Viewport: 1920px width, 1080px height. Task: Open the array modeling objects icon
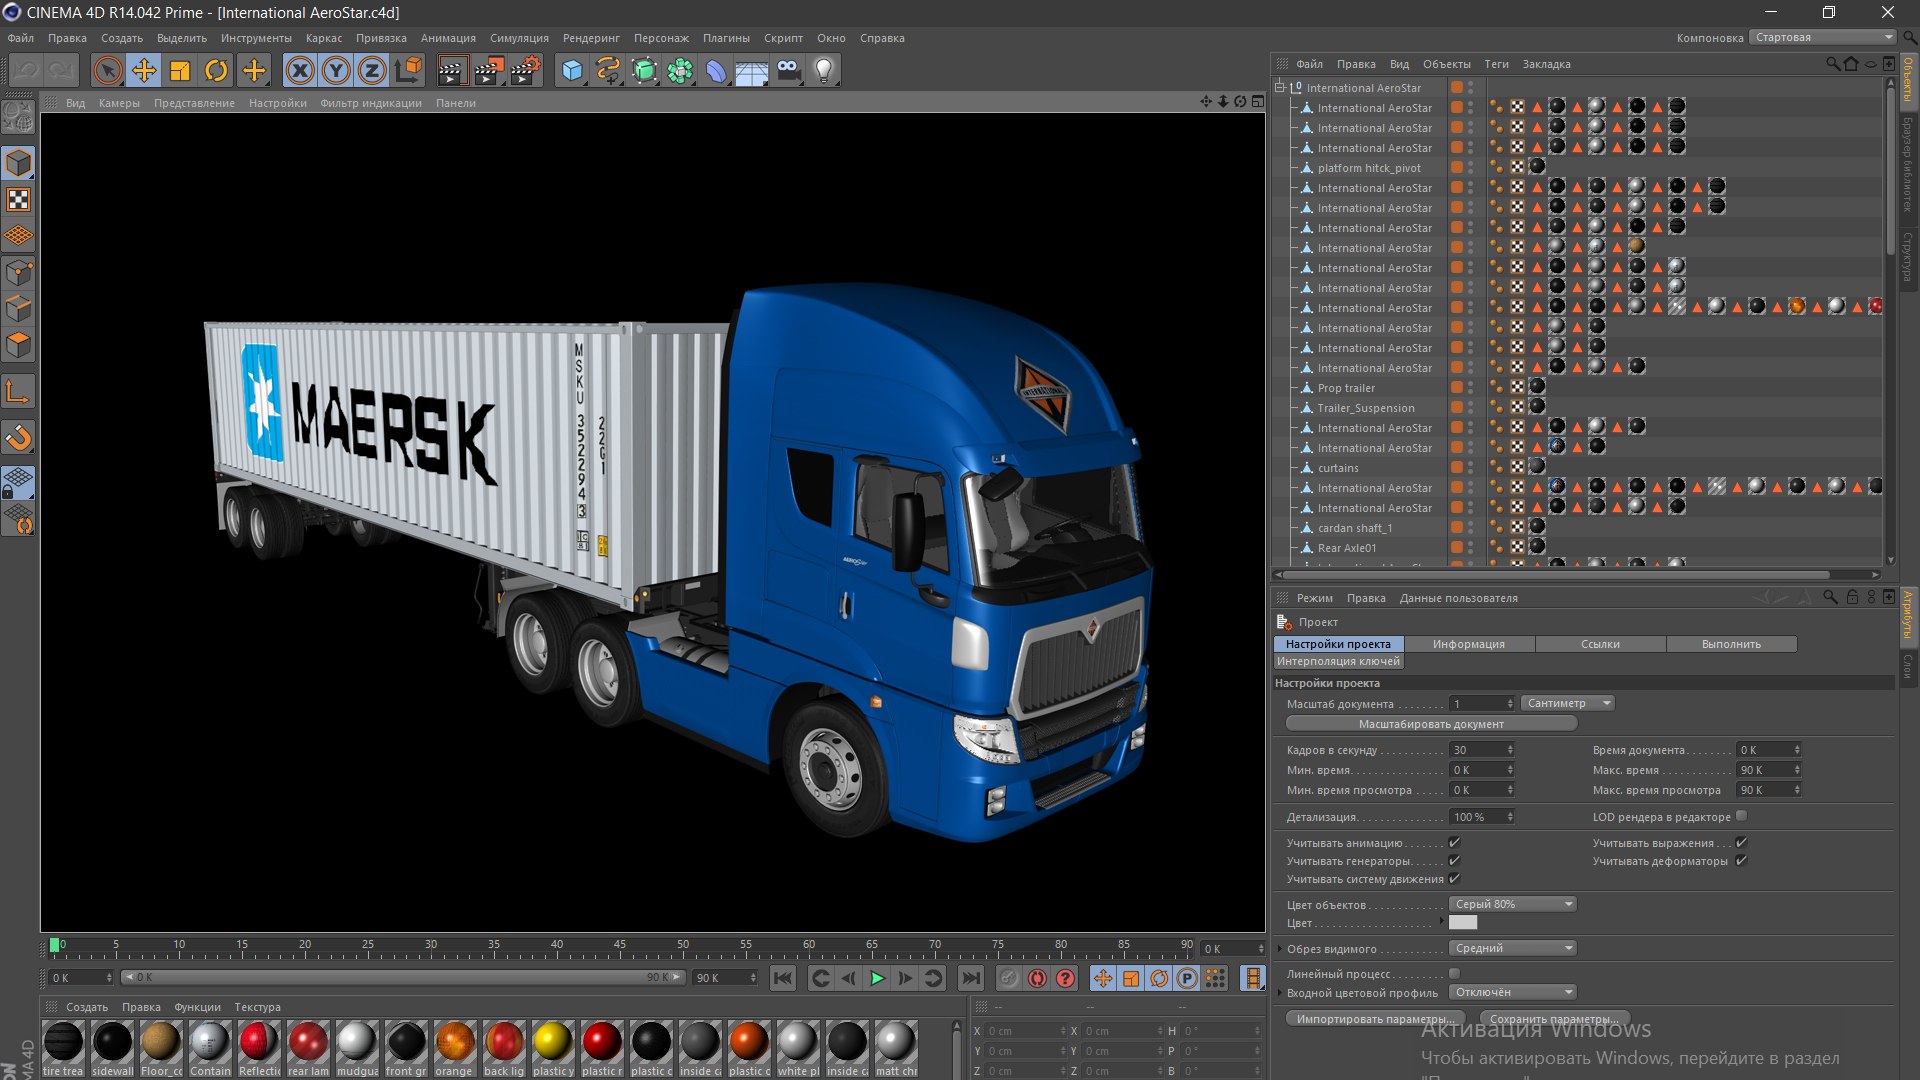680,71
